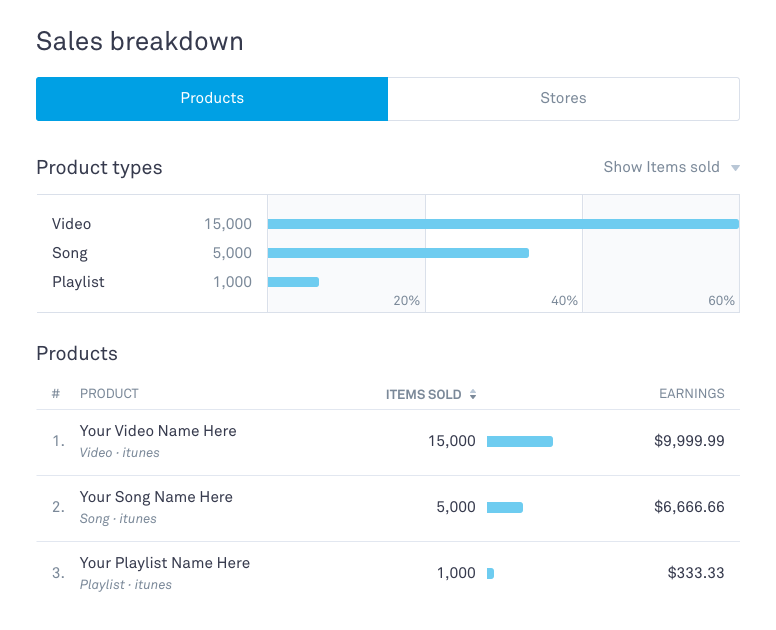The image size is (776, 630).
Task: Expand the Show Items sold dropdown
Action: click(662, 167)
